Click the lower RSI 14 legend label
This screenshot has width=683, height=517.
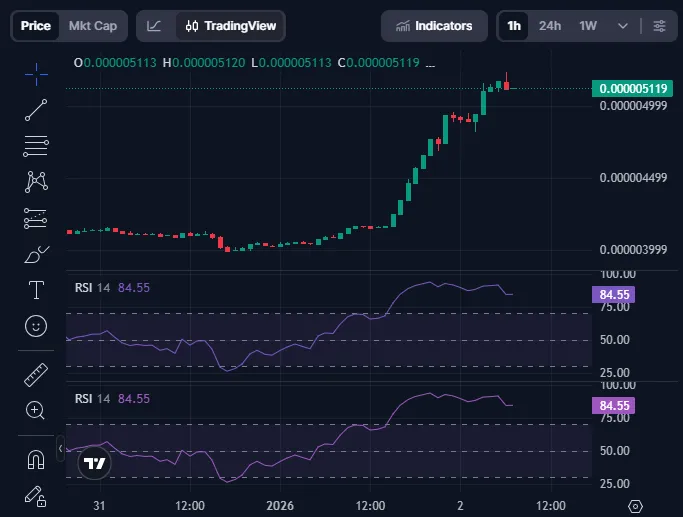92,399
